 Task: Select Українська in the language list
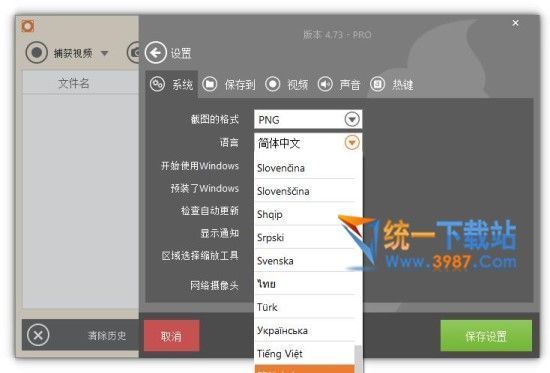305,330
